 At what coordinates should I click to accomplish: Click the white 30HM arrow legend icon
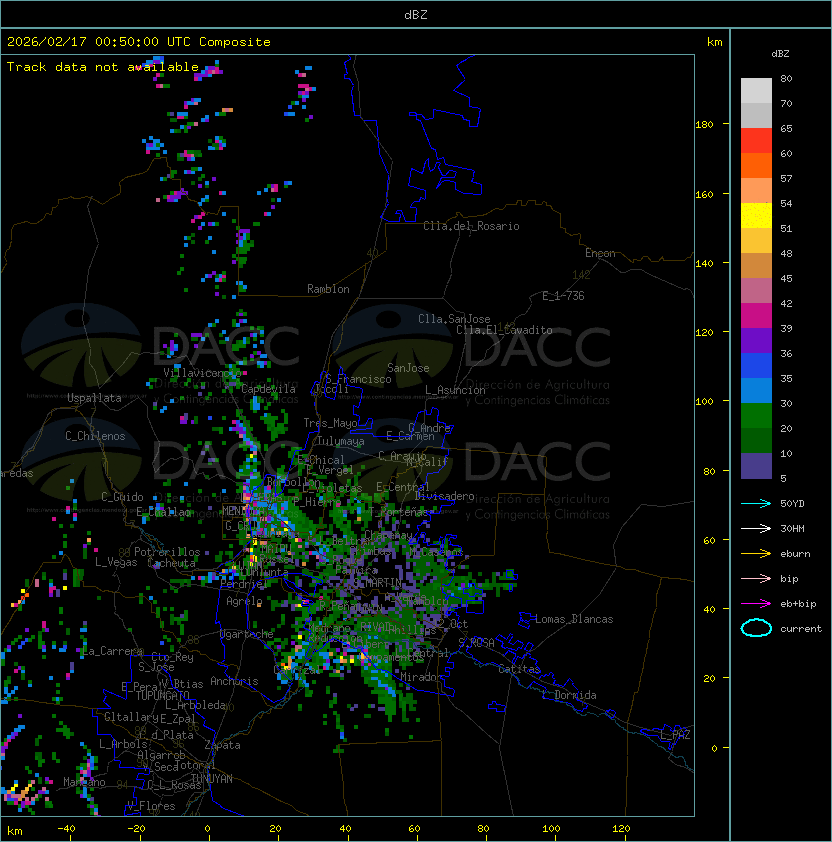[756, 529]
